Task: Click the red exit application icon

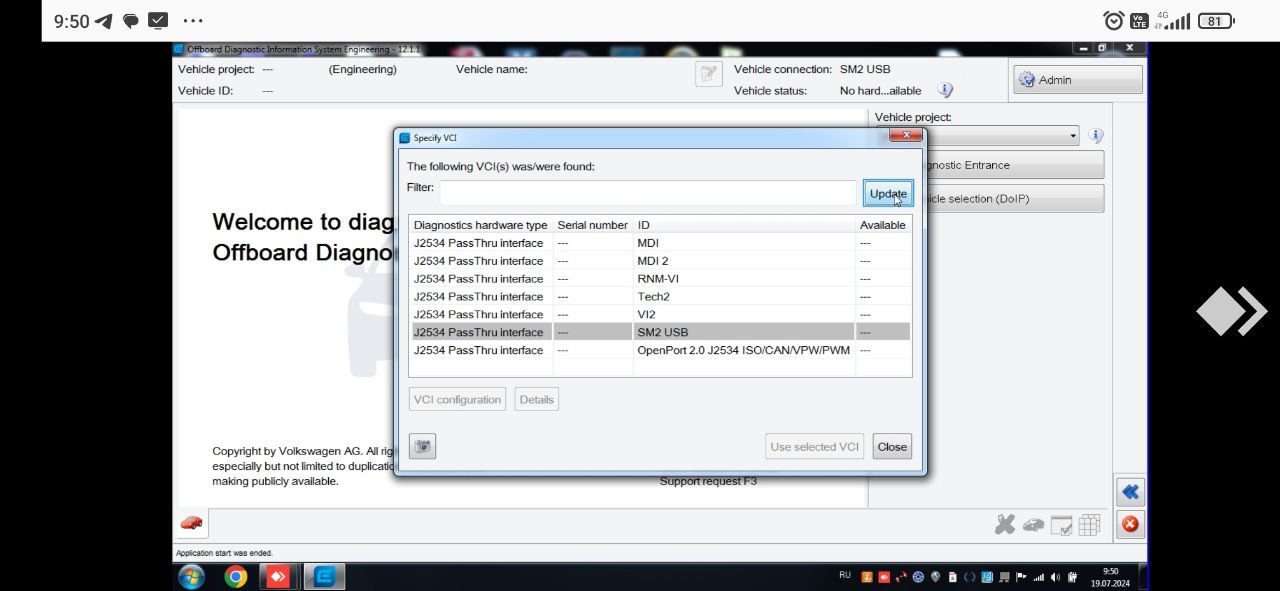Action: 1130,524
